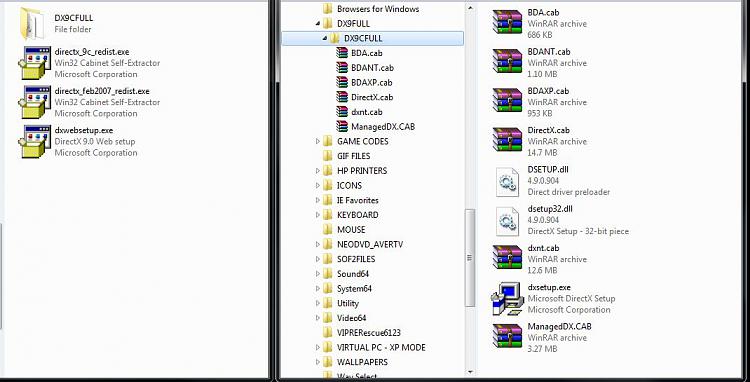Click the DirectX.cab archive icon in tree
This screenshot has height=382, width=750.
tap(342, 97)
